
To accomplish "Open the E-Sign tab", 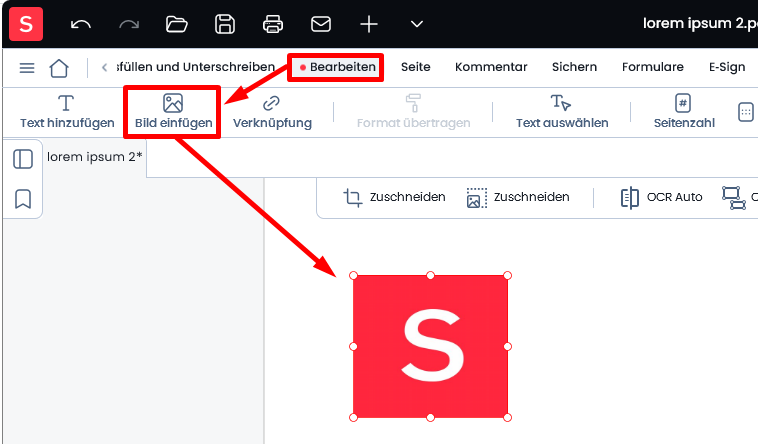I will (727, 67).
